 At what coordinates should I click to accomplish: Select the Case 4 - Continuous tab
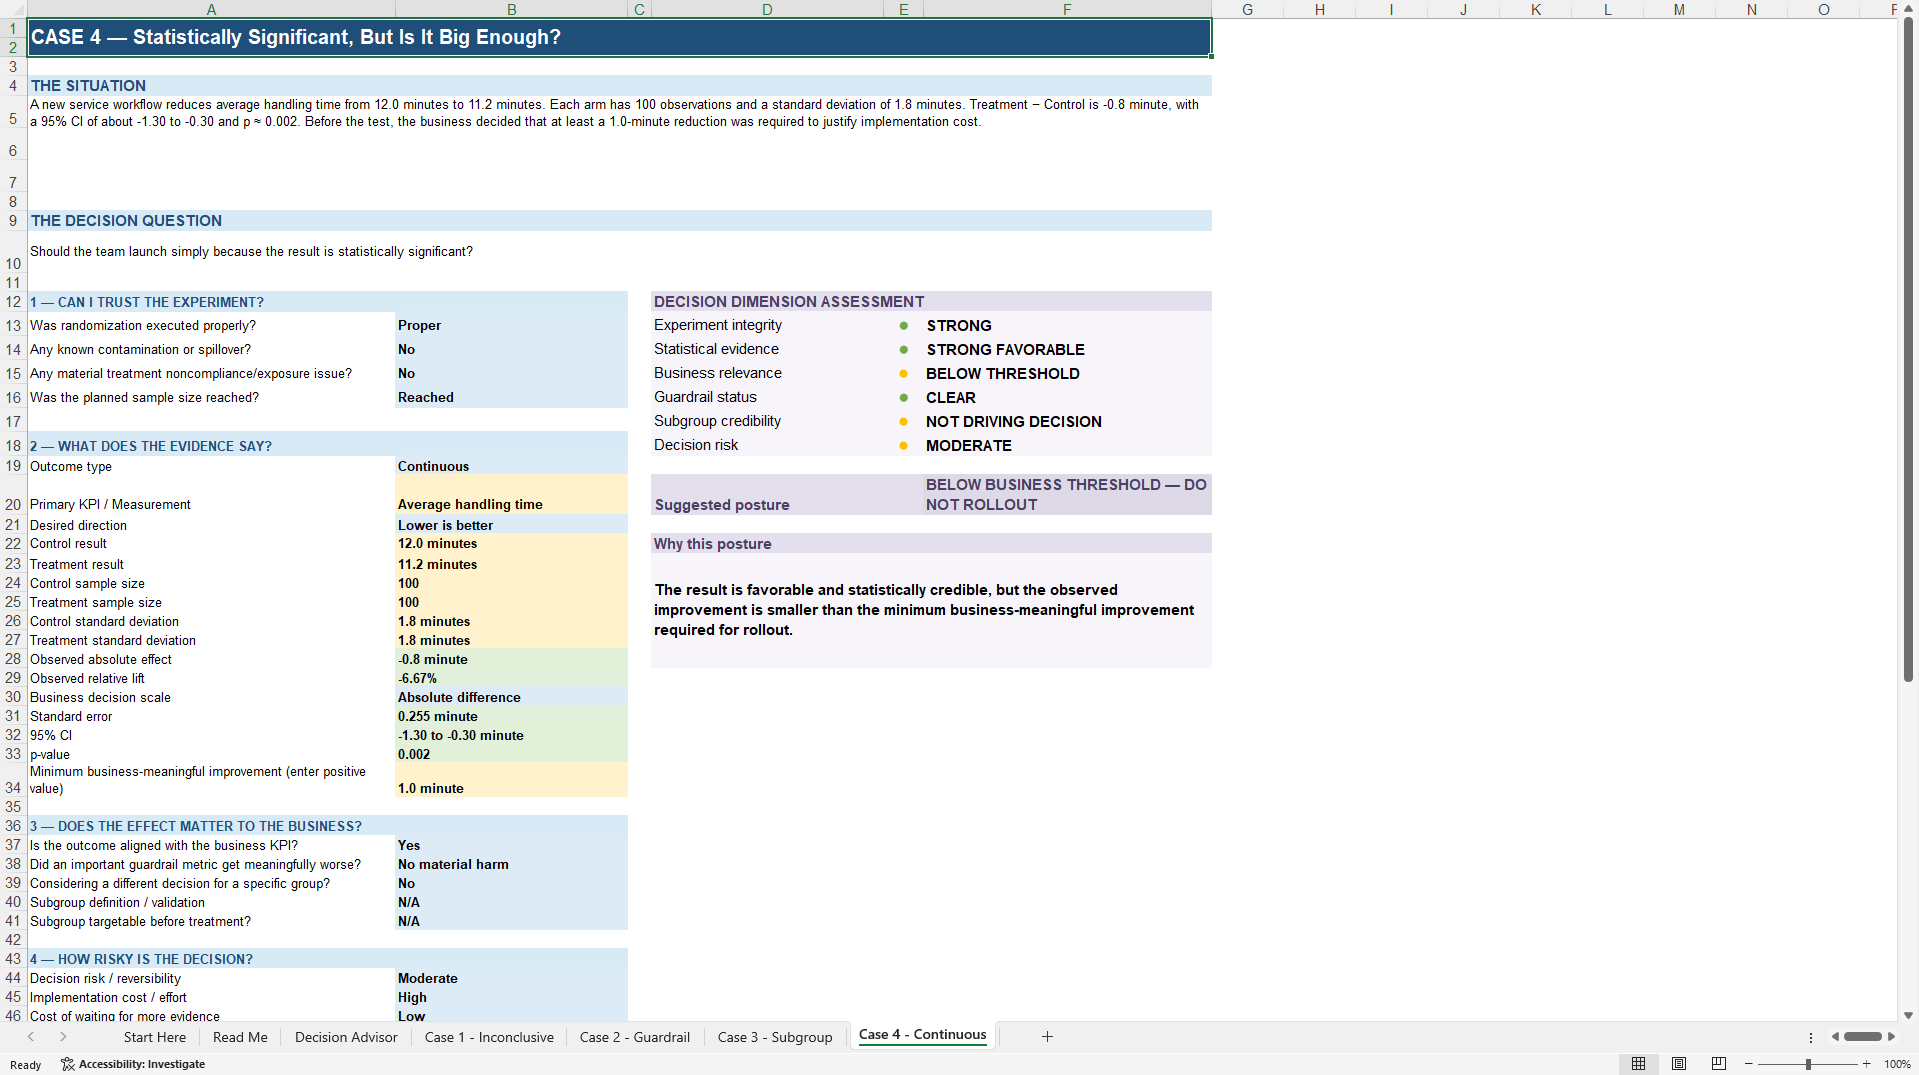tap(922, 1035)
